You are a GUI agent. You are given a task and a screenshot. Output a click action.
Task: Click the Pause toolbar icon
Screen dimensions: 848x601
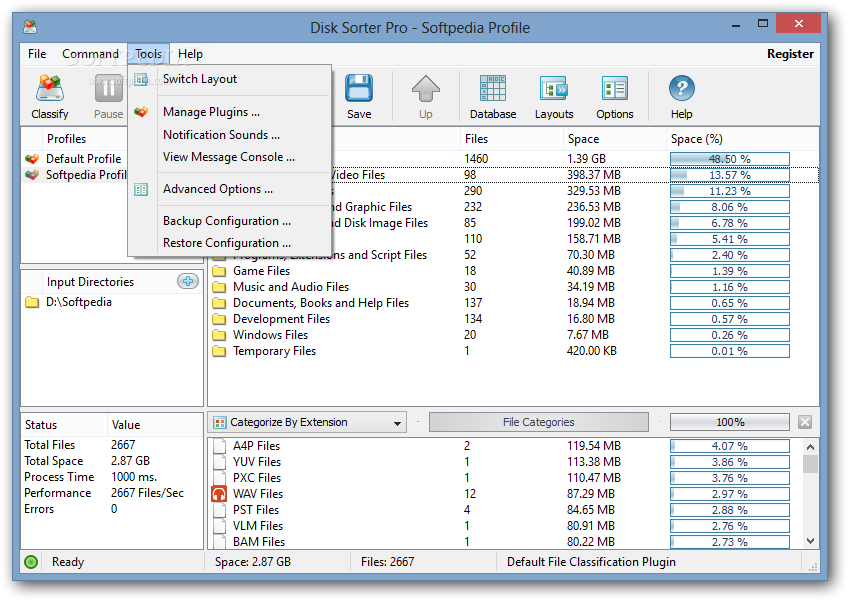coord(109,89)
